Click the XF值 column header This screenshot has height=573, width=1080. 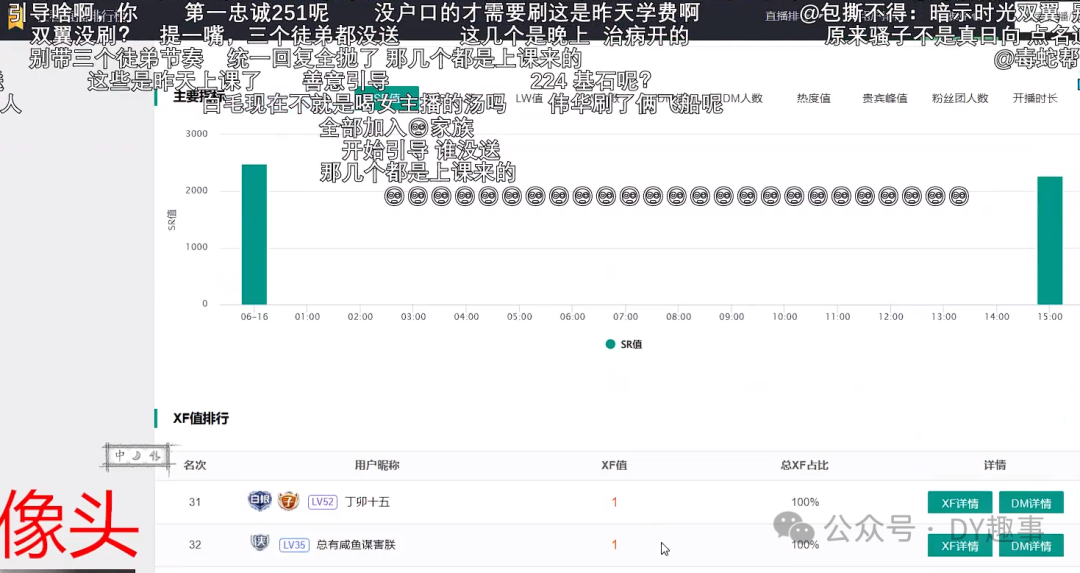[614, 465]
